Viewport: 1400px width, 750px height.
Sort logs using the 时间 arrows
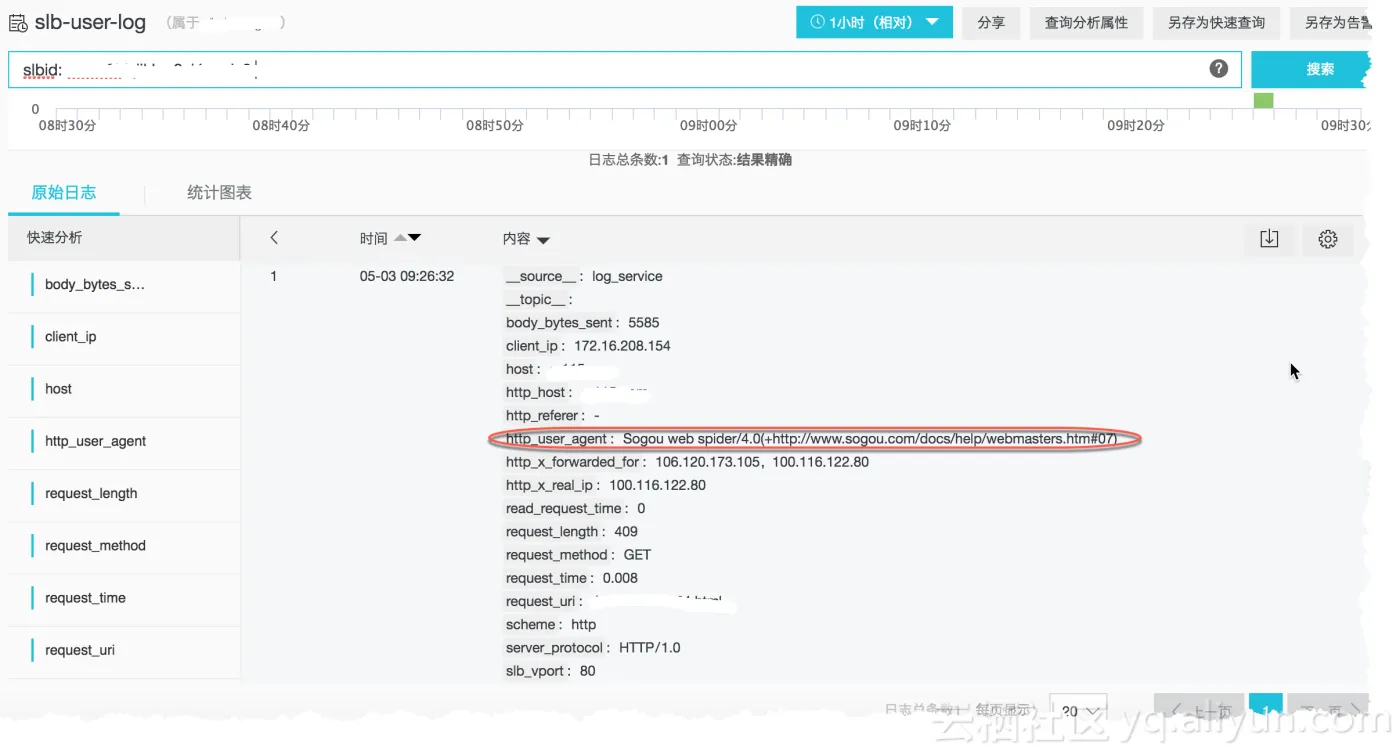pos(408,238)
